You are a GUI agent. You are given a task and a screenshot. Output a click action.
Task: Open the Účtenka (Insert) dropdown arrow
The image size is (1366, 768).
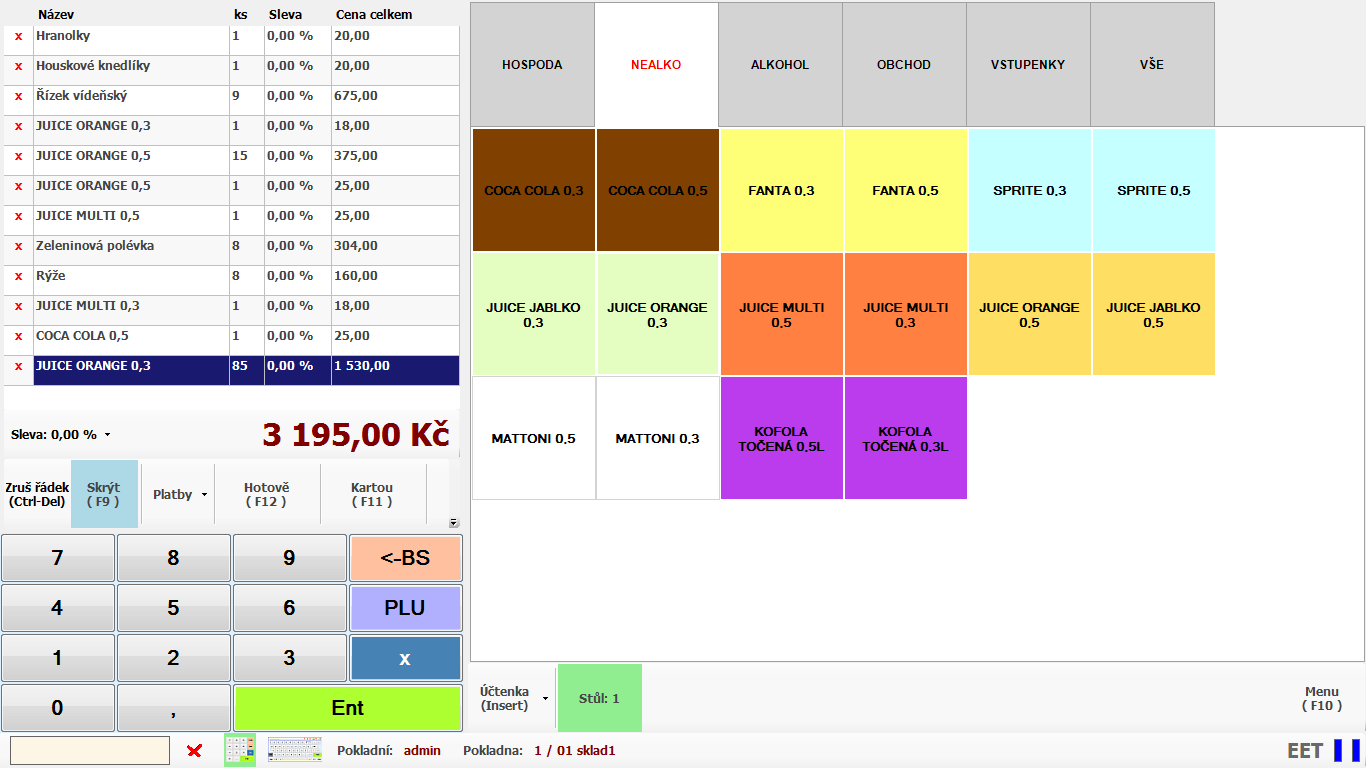point(545,698)
